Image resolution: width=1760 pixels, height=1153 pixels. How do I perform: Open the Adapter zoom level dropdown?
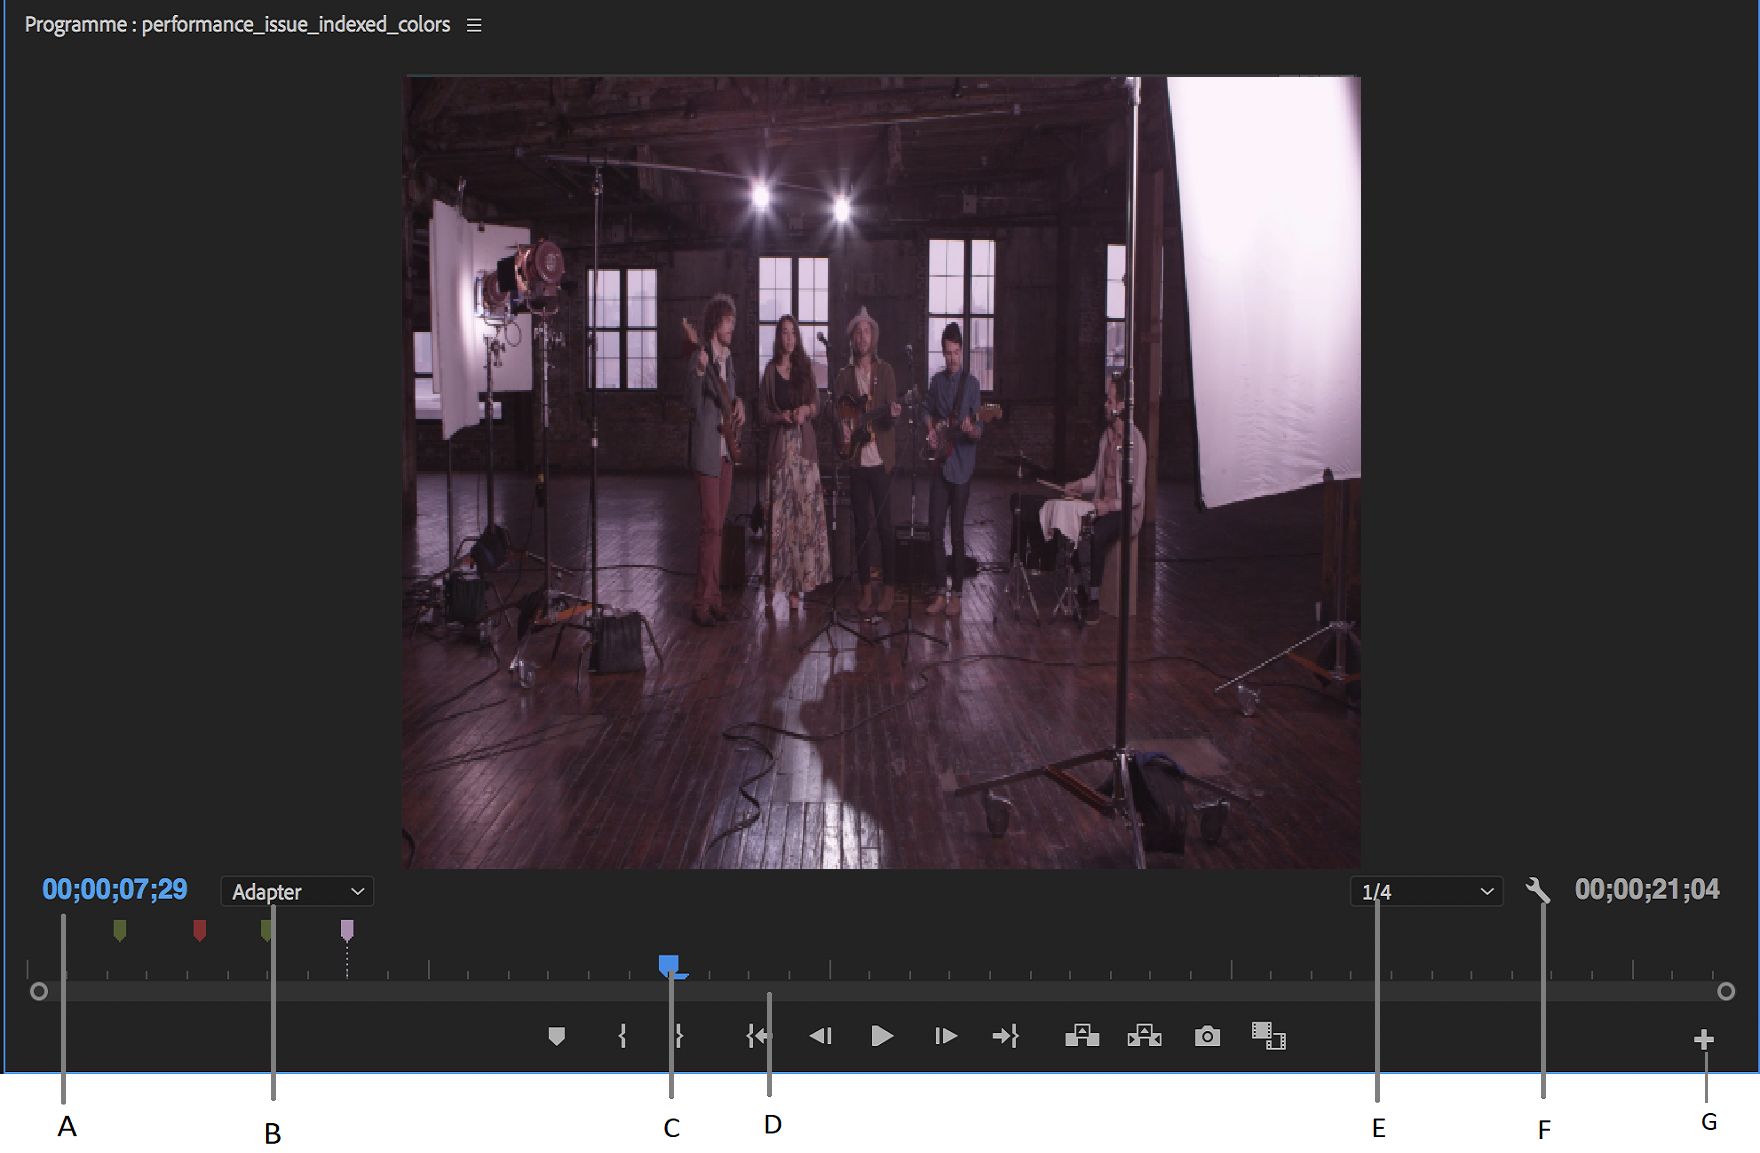point(297,891)
